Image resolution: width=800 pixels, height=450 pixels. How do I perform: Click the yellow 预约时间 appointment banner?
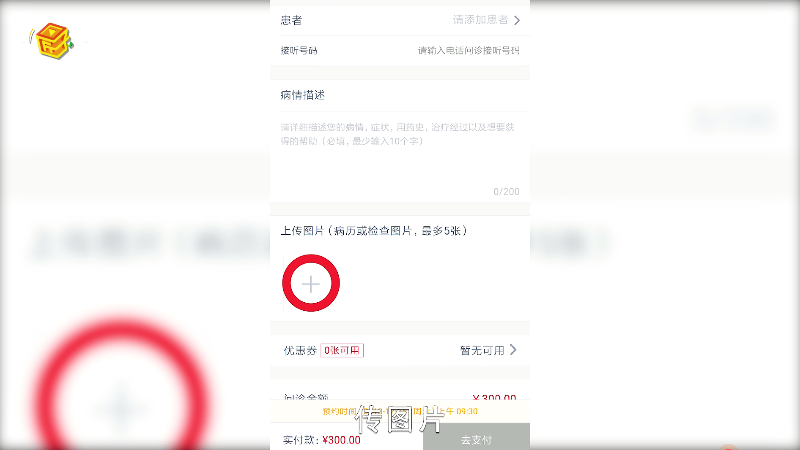400,411
